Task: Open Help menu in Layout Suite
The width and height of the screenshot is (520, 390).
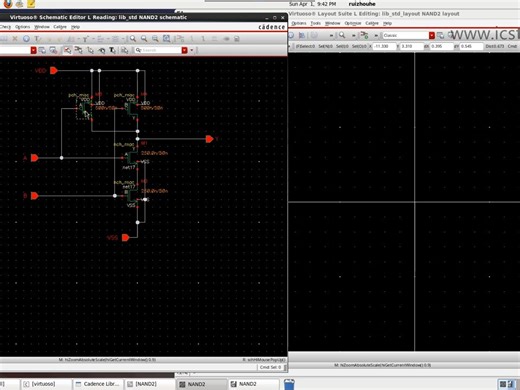Action: coord(387,23)
